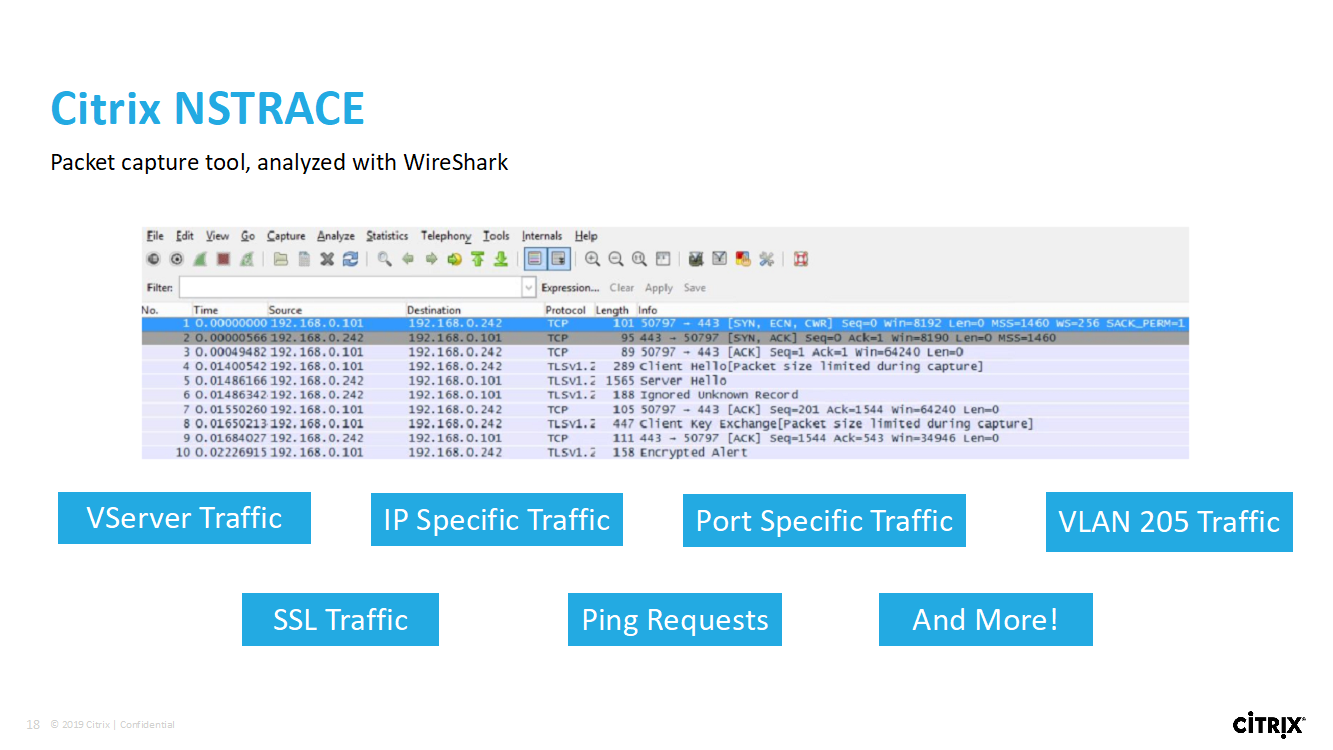1333x750 pixels.
Task: Select packet 3, the Seq=1 Ack=1 ACK
Action: point(665,352)
